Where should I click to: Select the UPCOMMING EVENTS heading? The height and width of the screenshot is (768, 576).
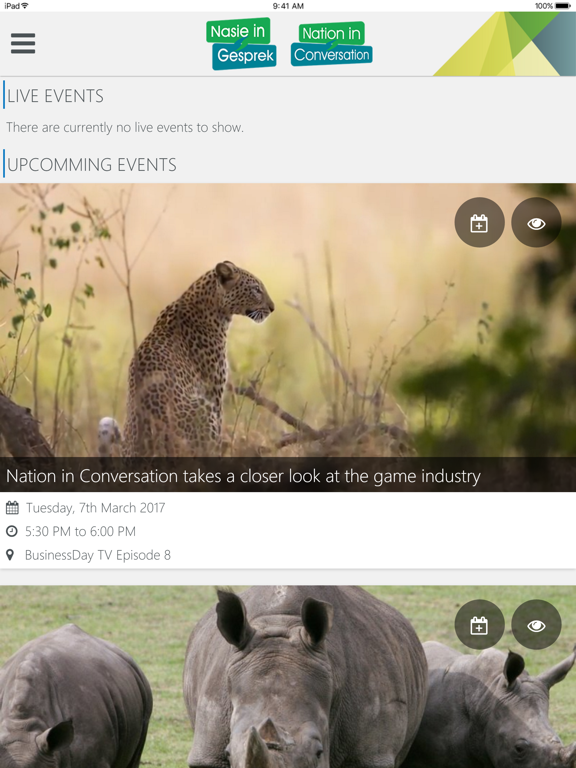(x=92, y=165)
